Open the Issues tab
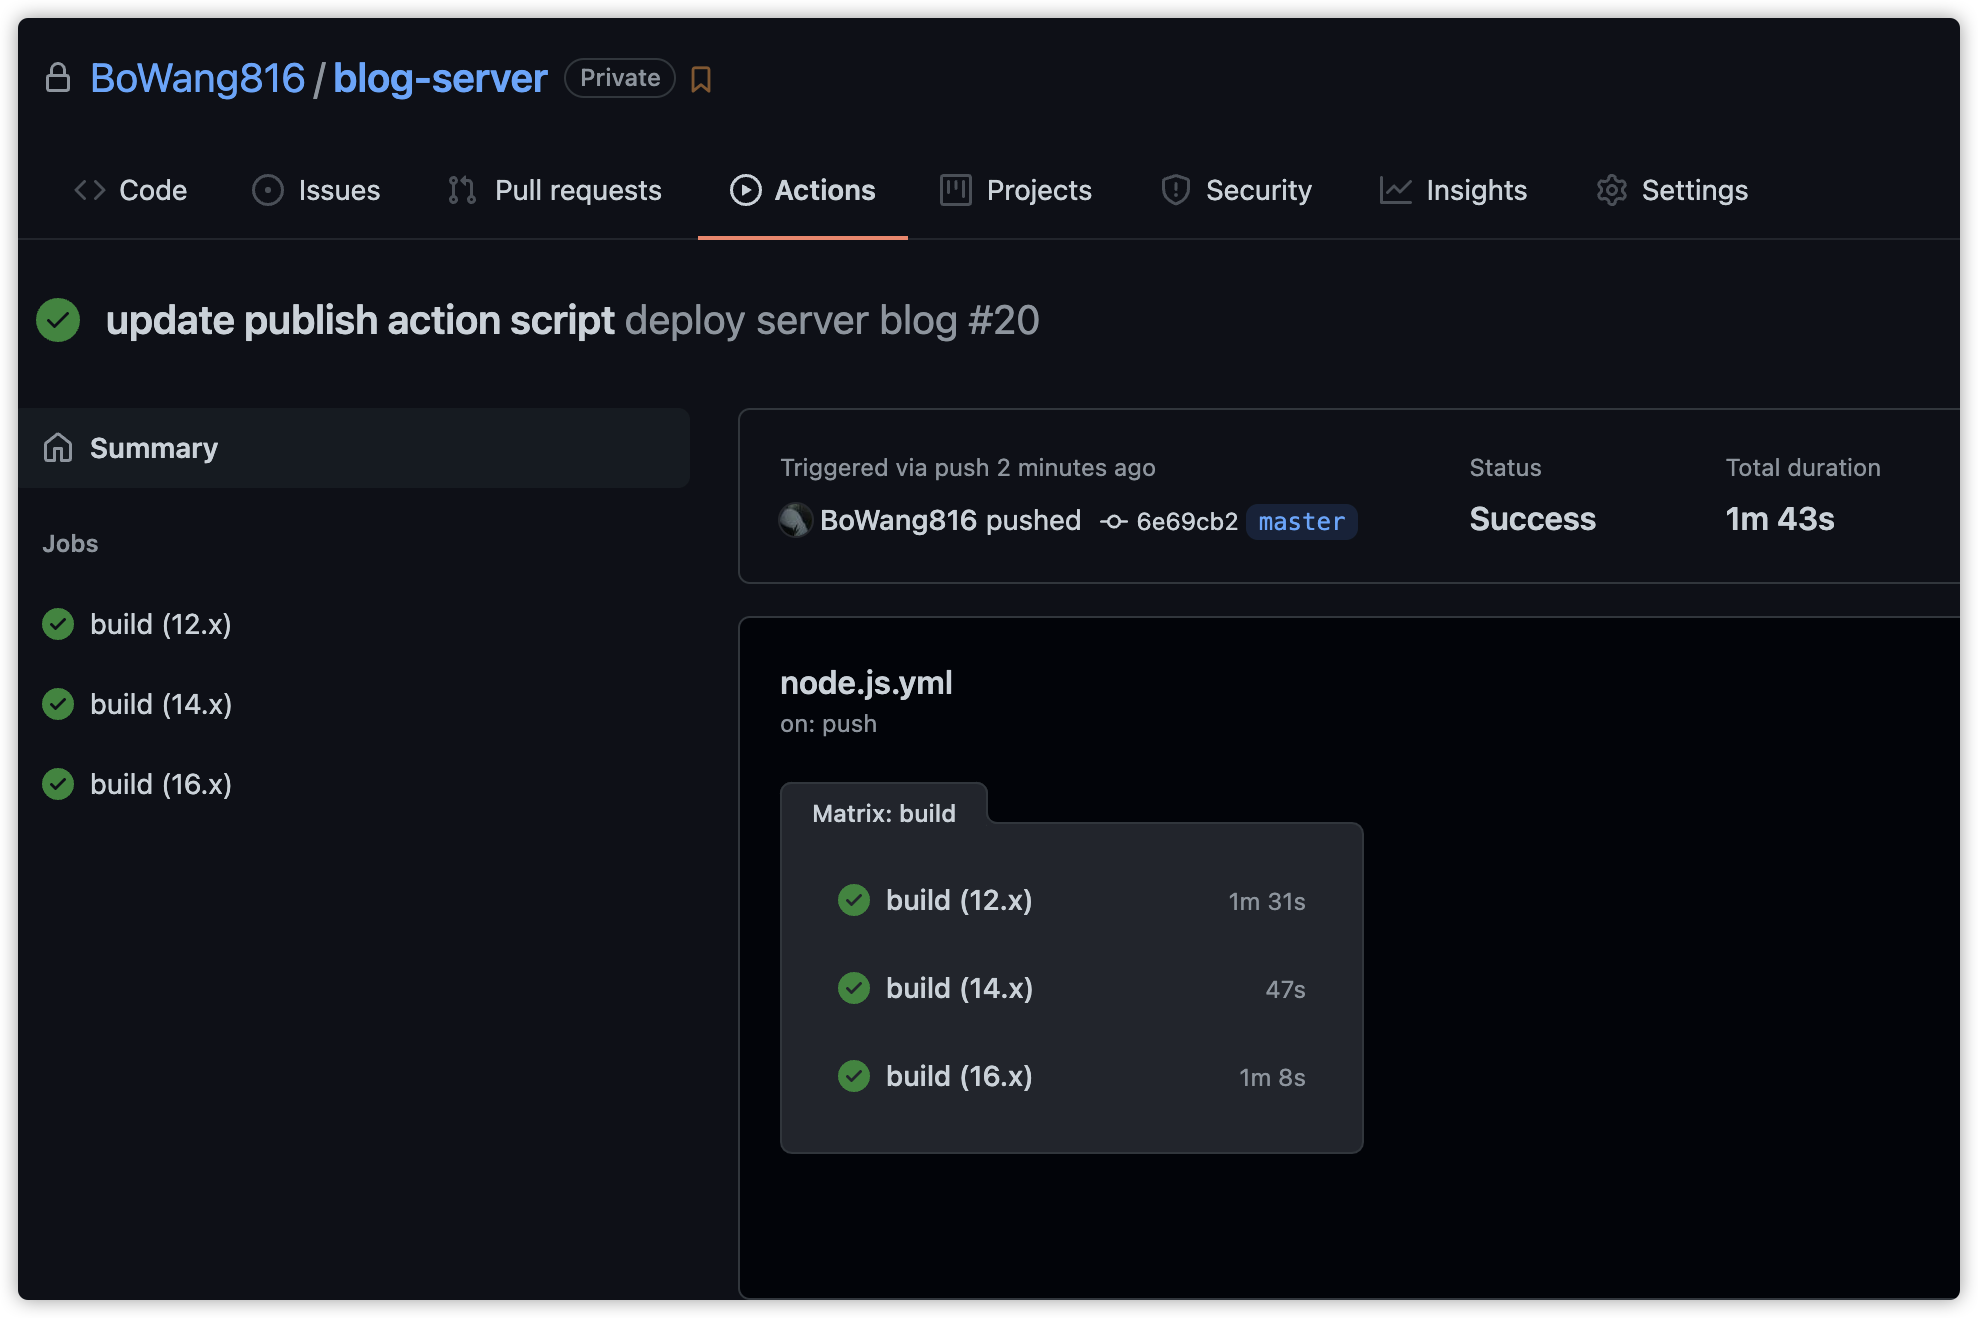The image size is (1978, 1318). tap(316, 190)
